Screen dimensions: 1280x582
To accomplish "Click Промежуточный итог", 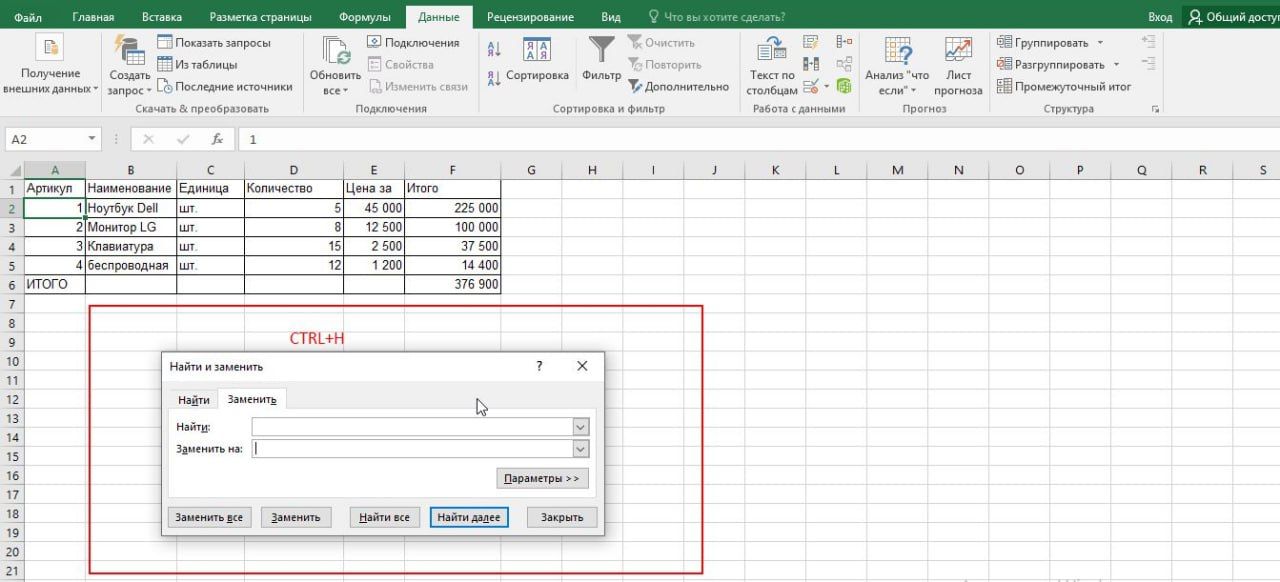I will coord(1064,87).
